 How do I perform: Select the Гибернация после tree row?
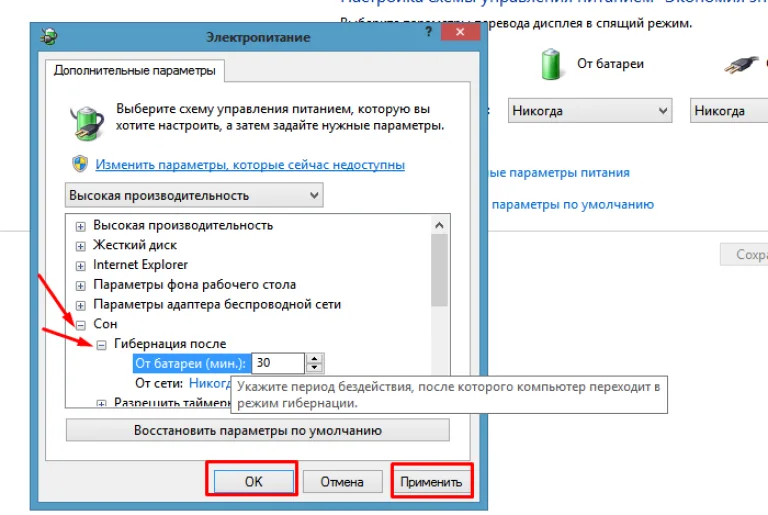[170, 344]
